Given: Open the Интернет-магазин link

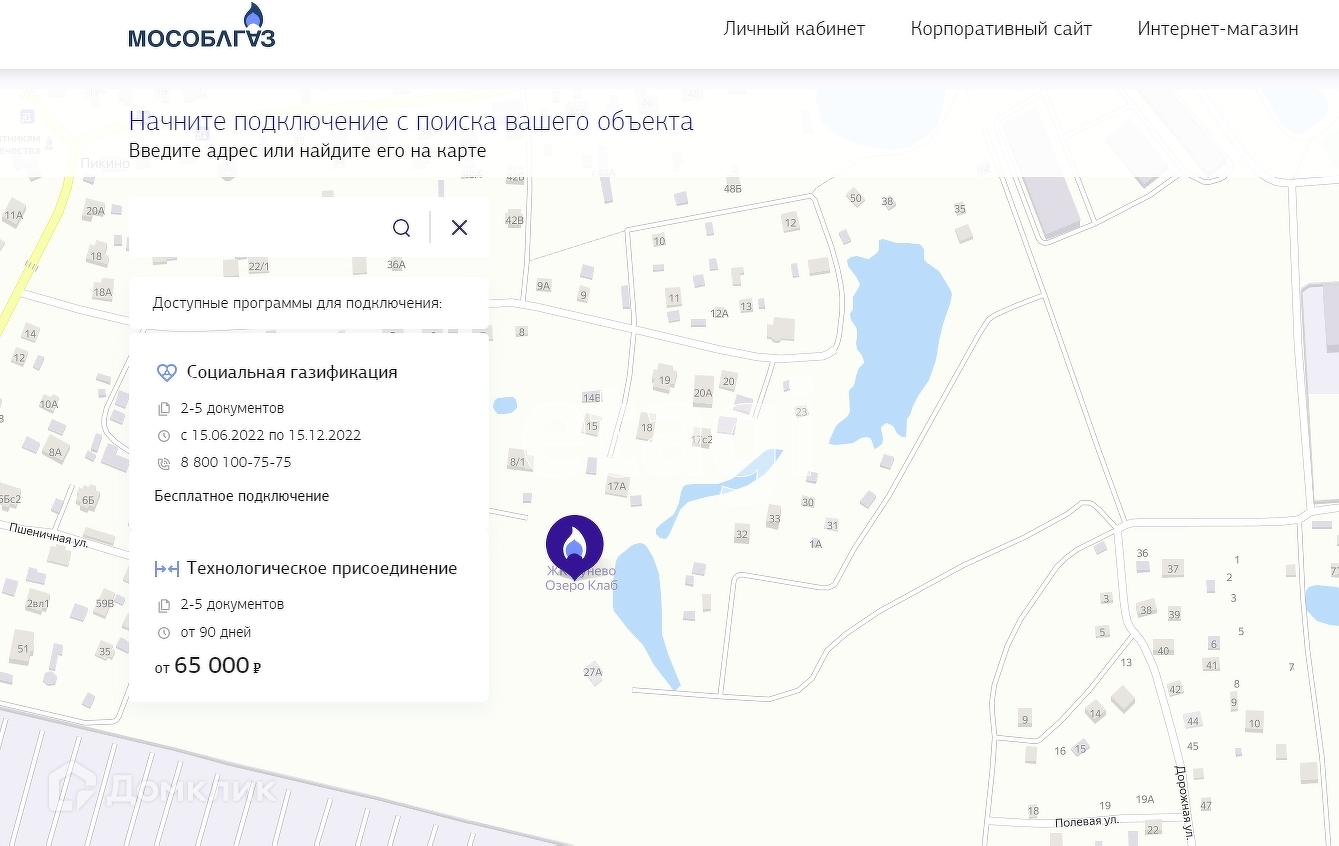Looking at the screenshot, I should click(x=1217, y=29).
